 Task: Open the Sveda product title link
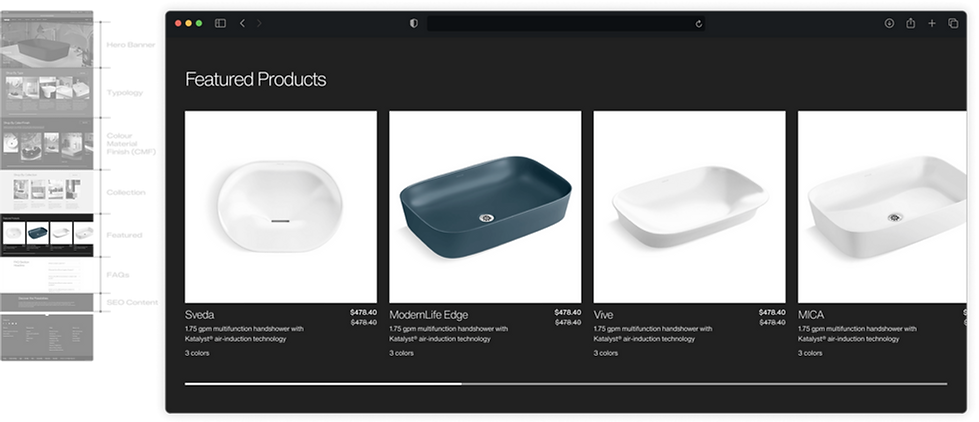tap(199, 315)
